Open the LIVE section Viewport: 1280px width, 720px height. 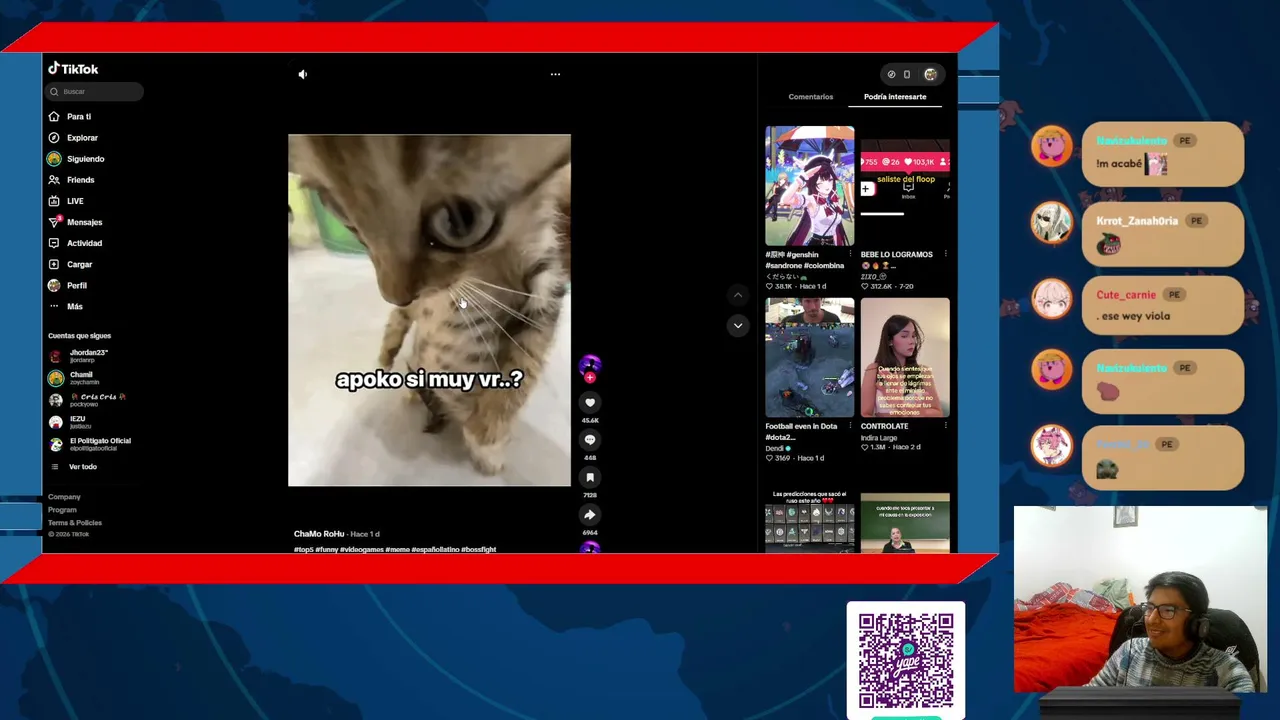[66, 201]
